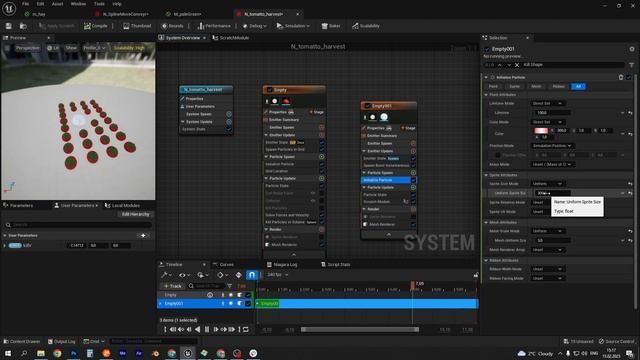The image size is (640, 360).
Task: Reset Lifetime value to default arrow
Action: tap(630, 113)
